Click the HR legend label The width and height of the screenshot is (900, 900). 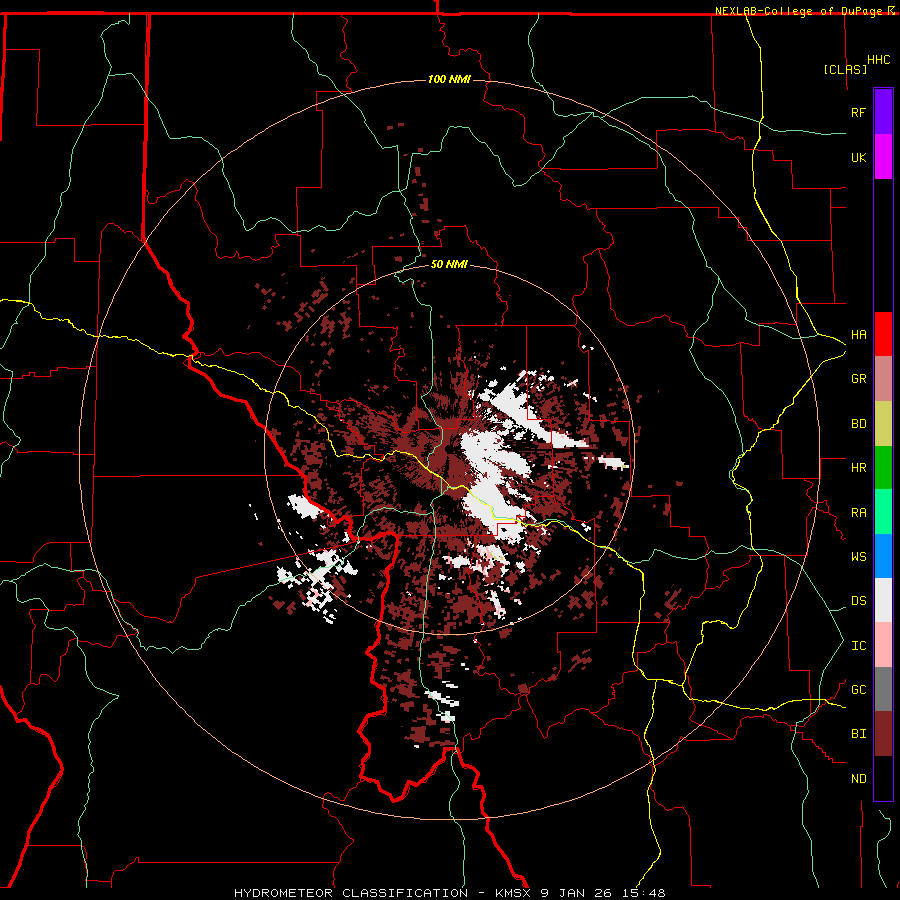(x=858, y=468)
